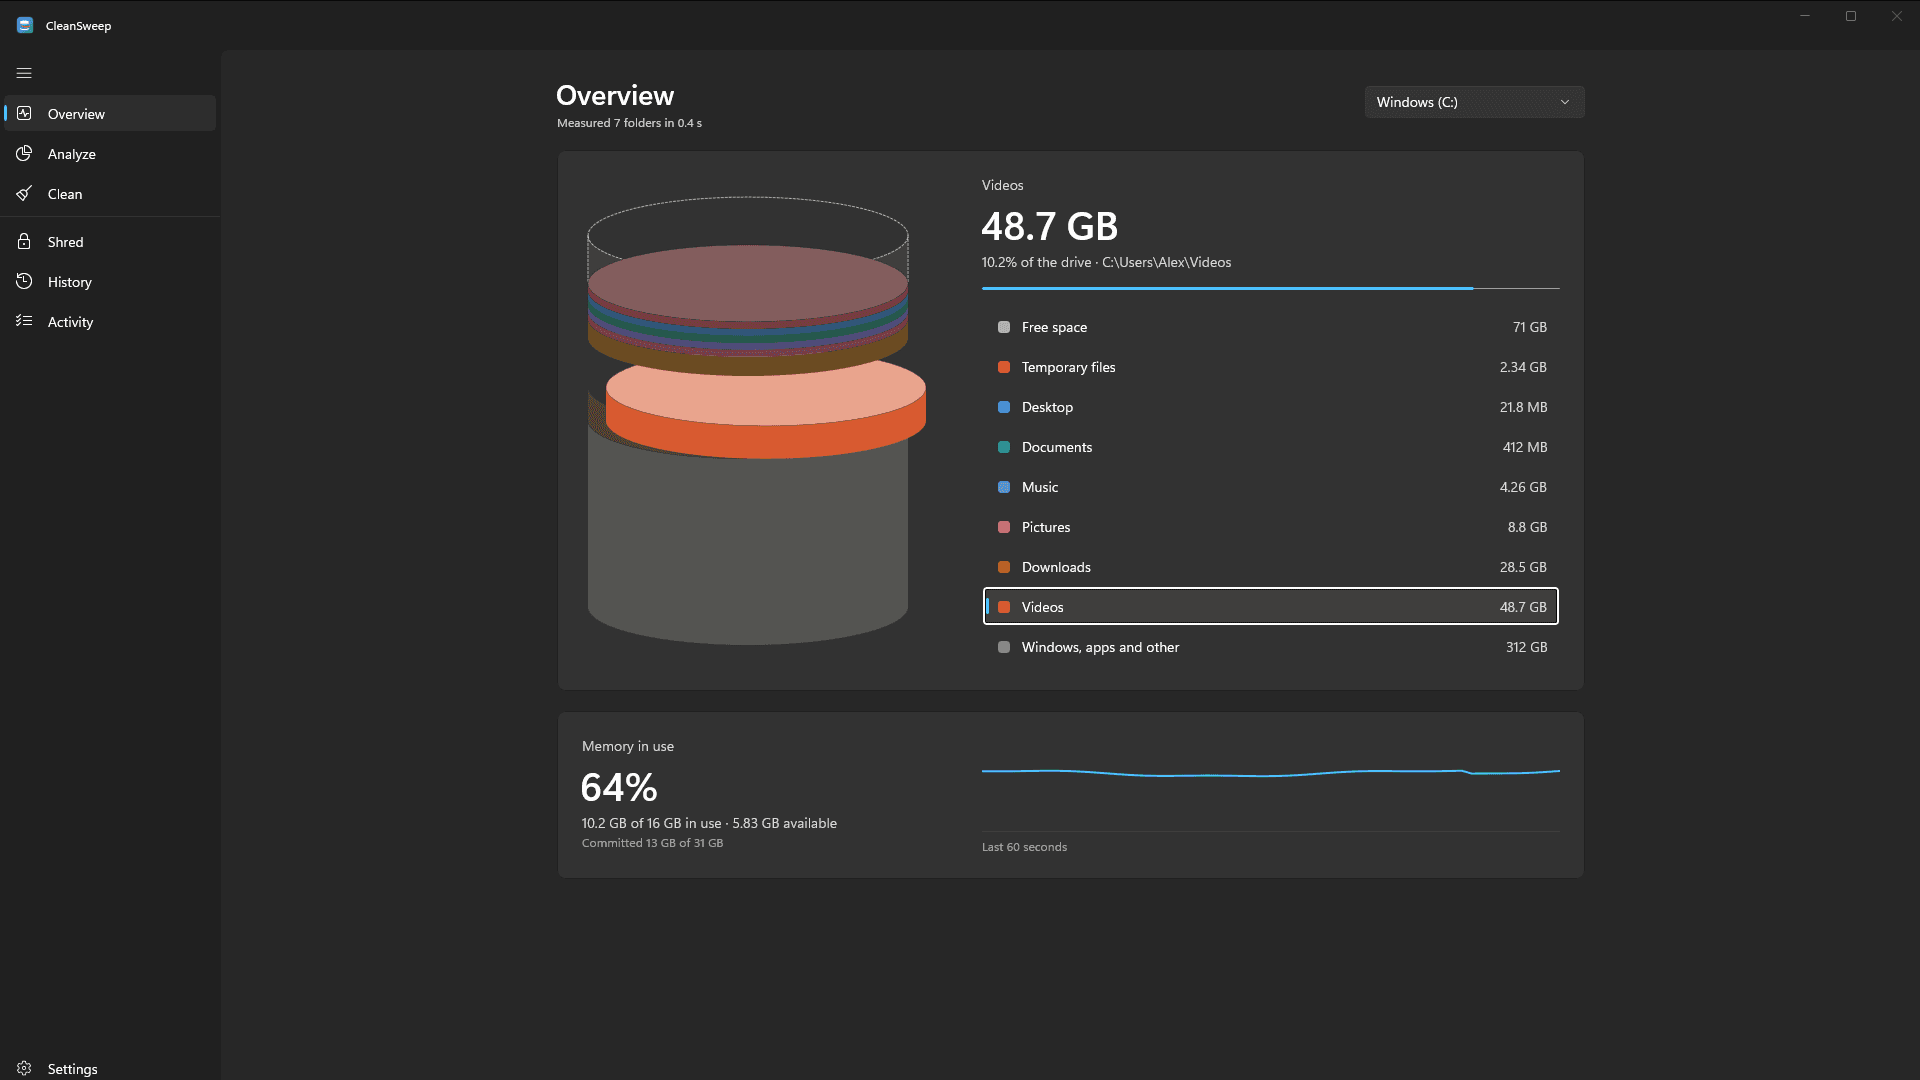Viewport: 1920px width, 1080px height.
Task: Click the pink Pictures color swatch
Action: pos(1004,527)
